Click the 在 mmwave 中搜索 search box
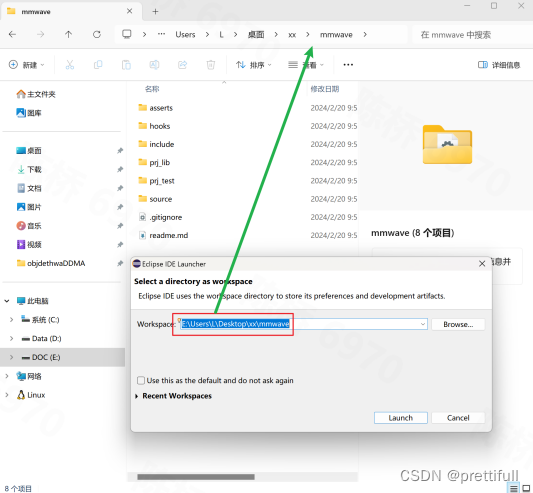 472,35
